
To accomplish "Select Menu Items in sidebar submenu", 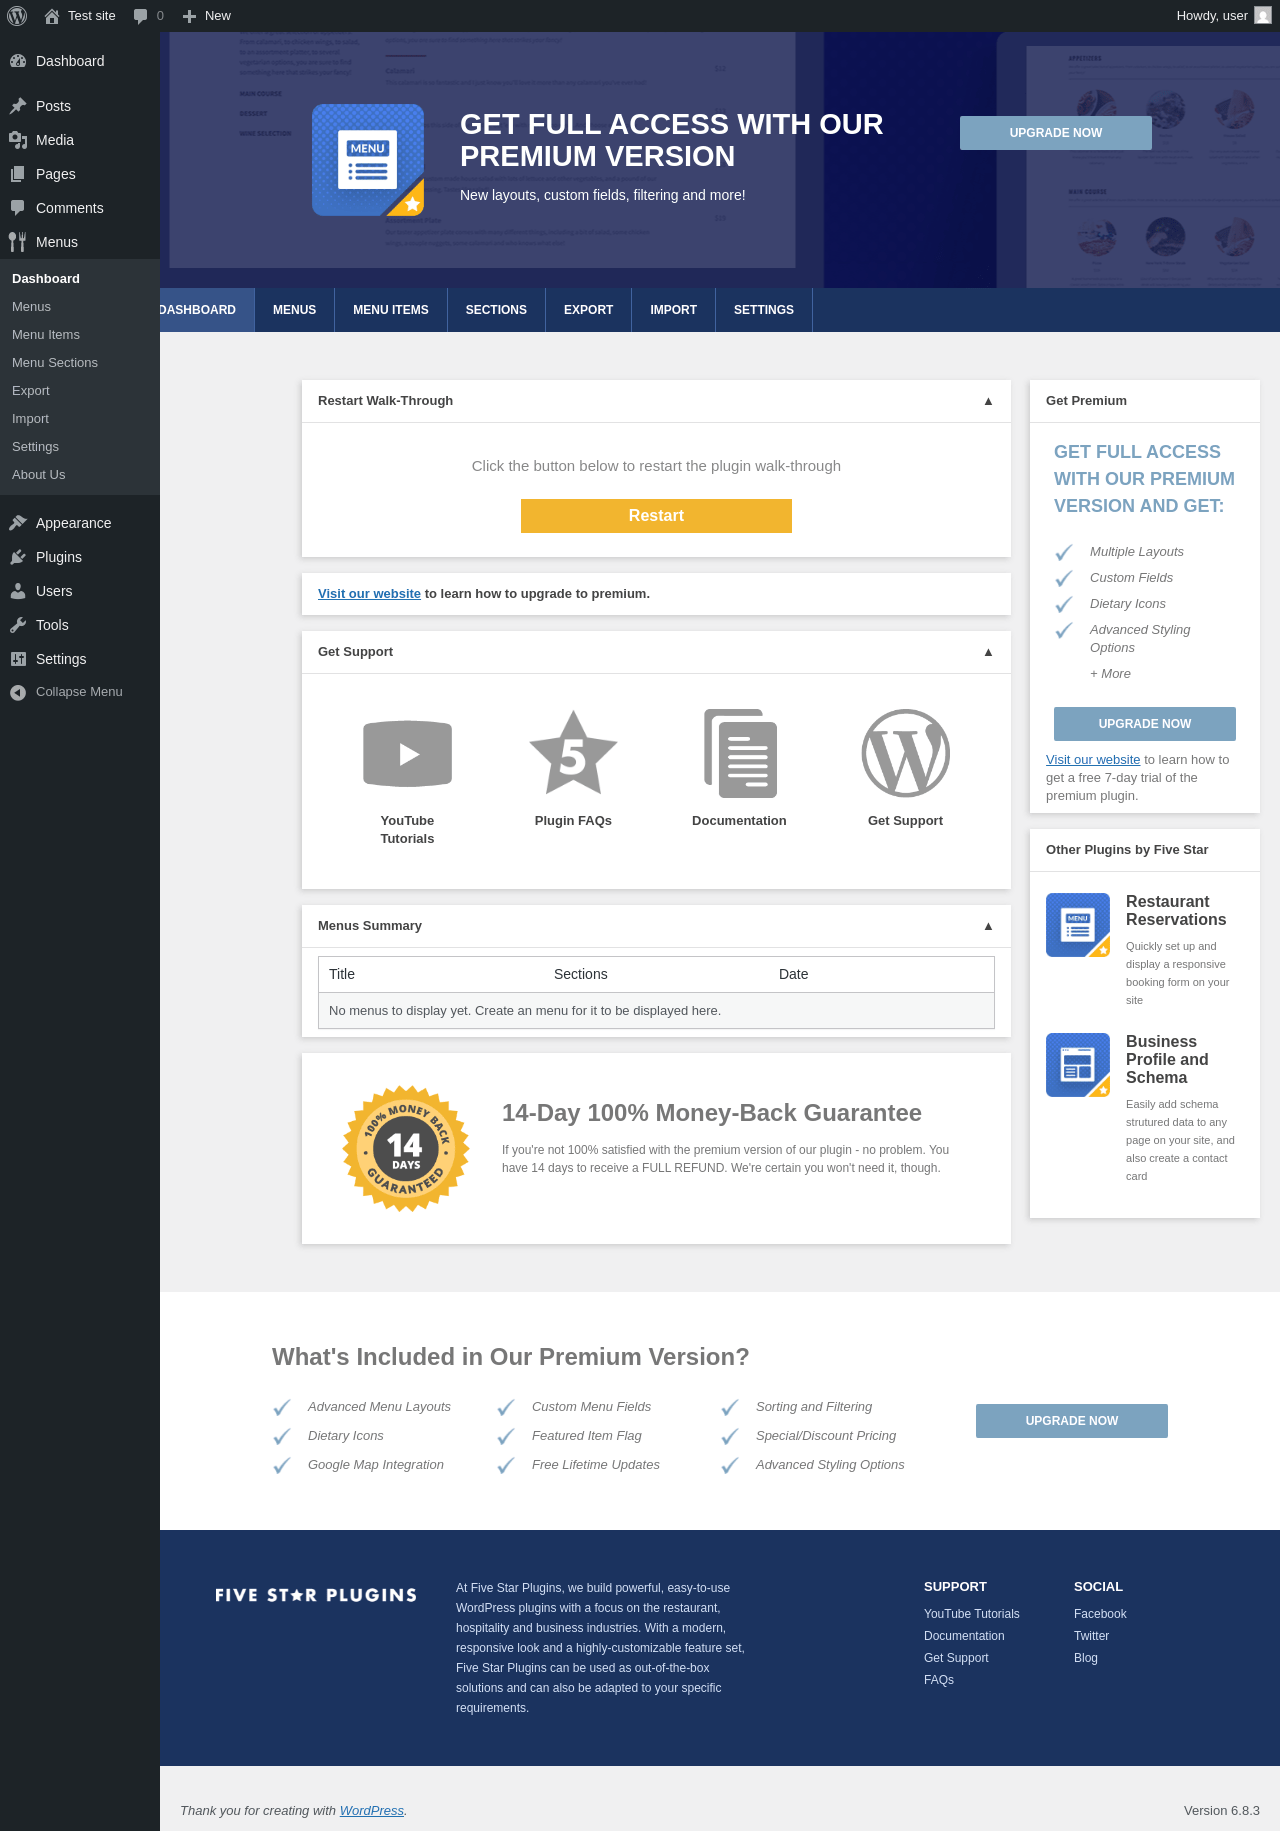I will click(80, 335).
